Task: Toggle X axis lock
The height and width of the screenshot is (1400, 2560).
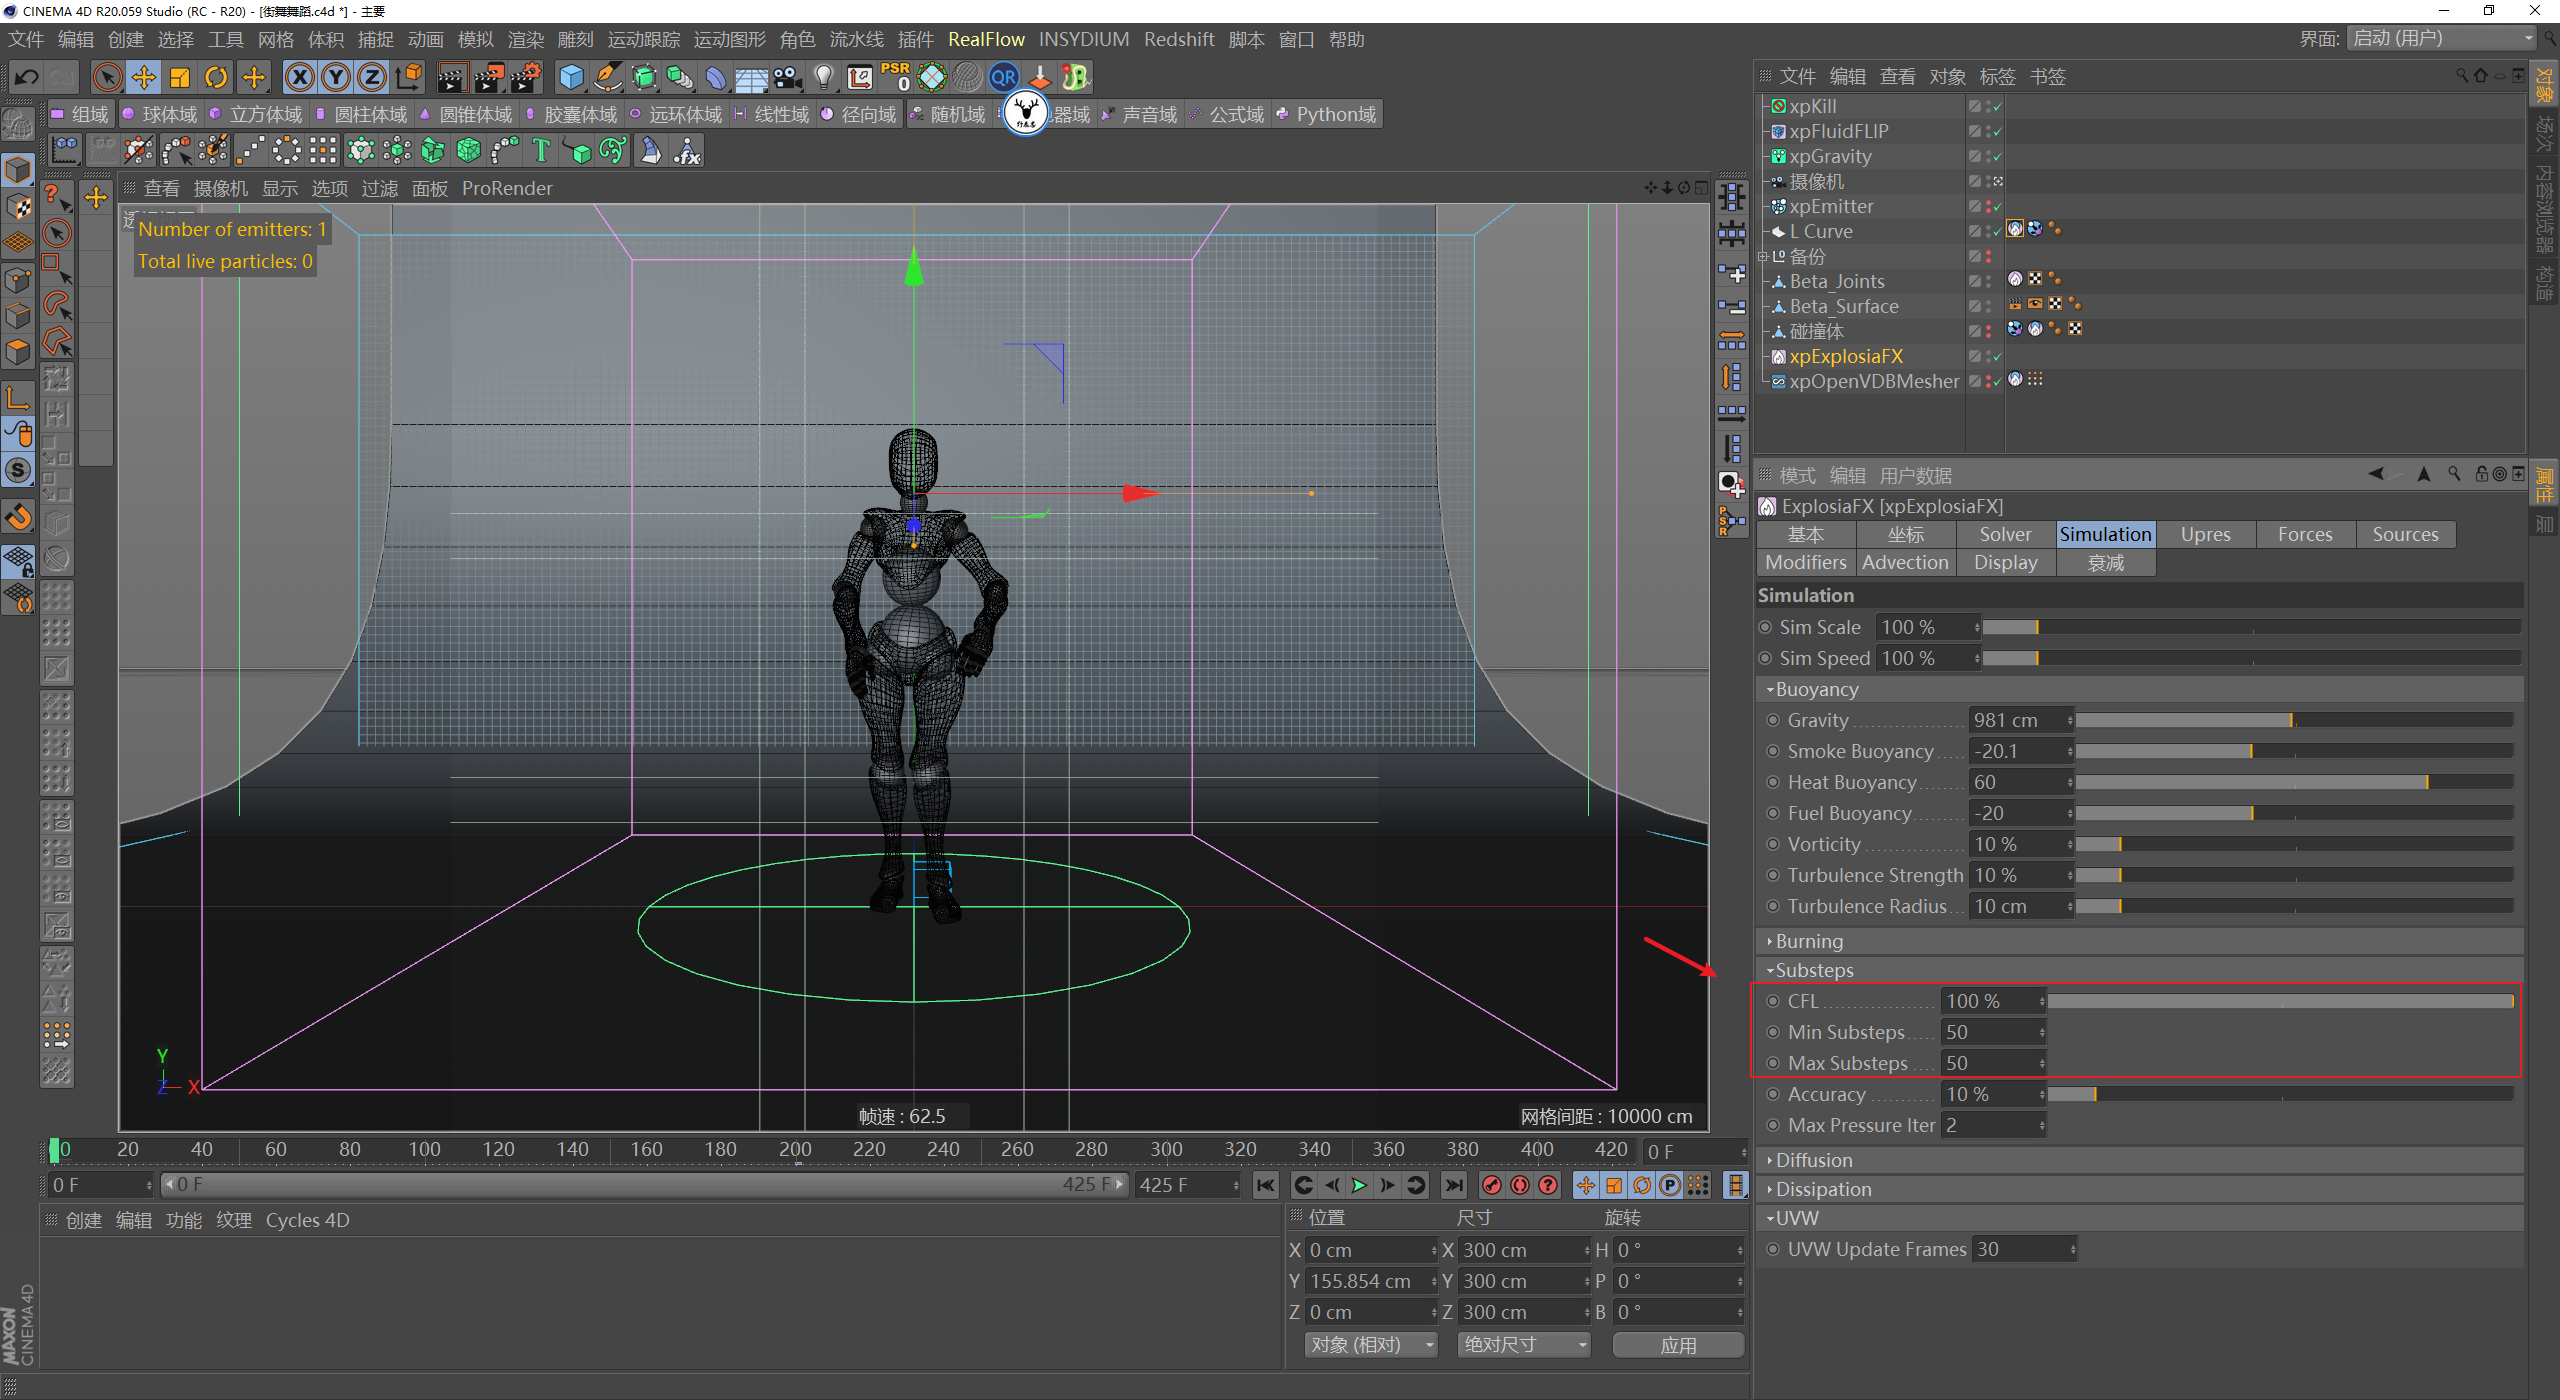Action: [x=299, y=77]
